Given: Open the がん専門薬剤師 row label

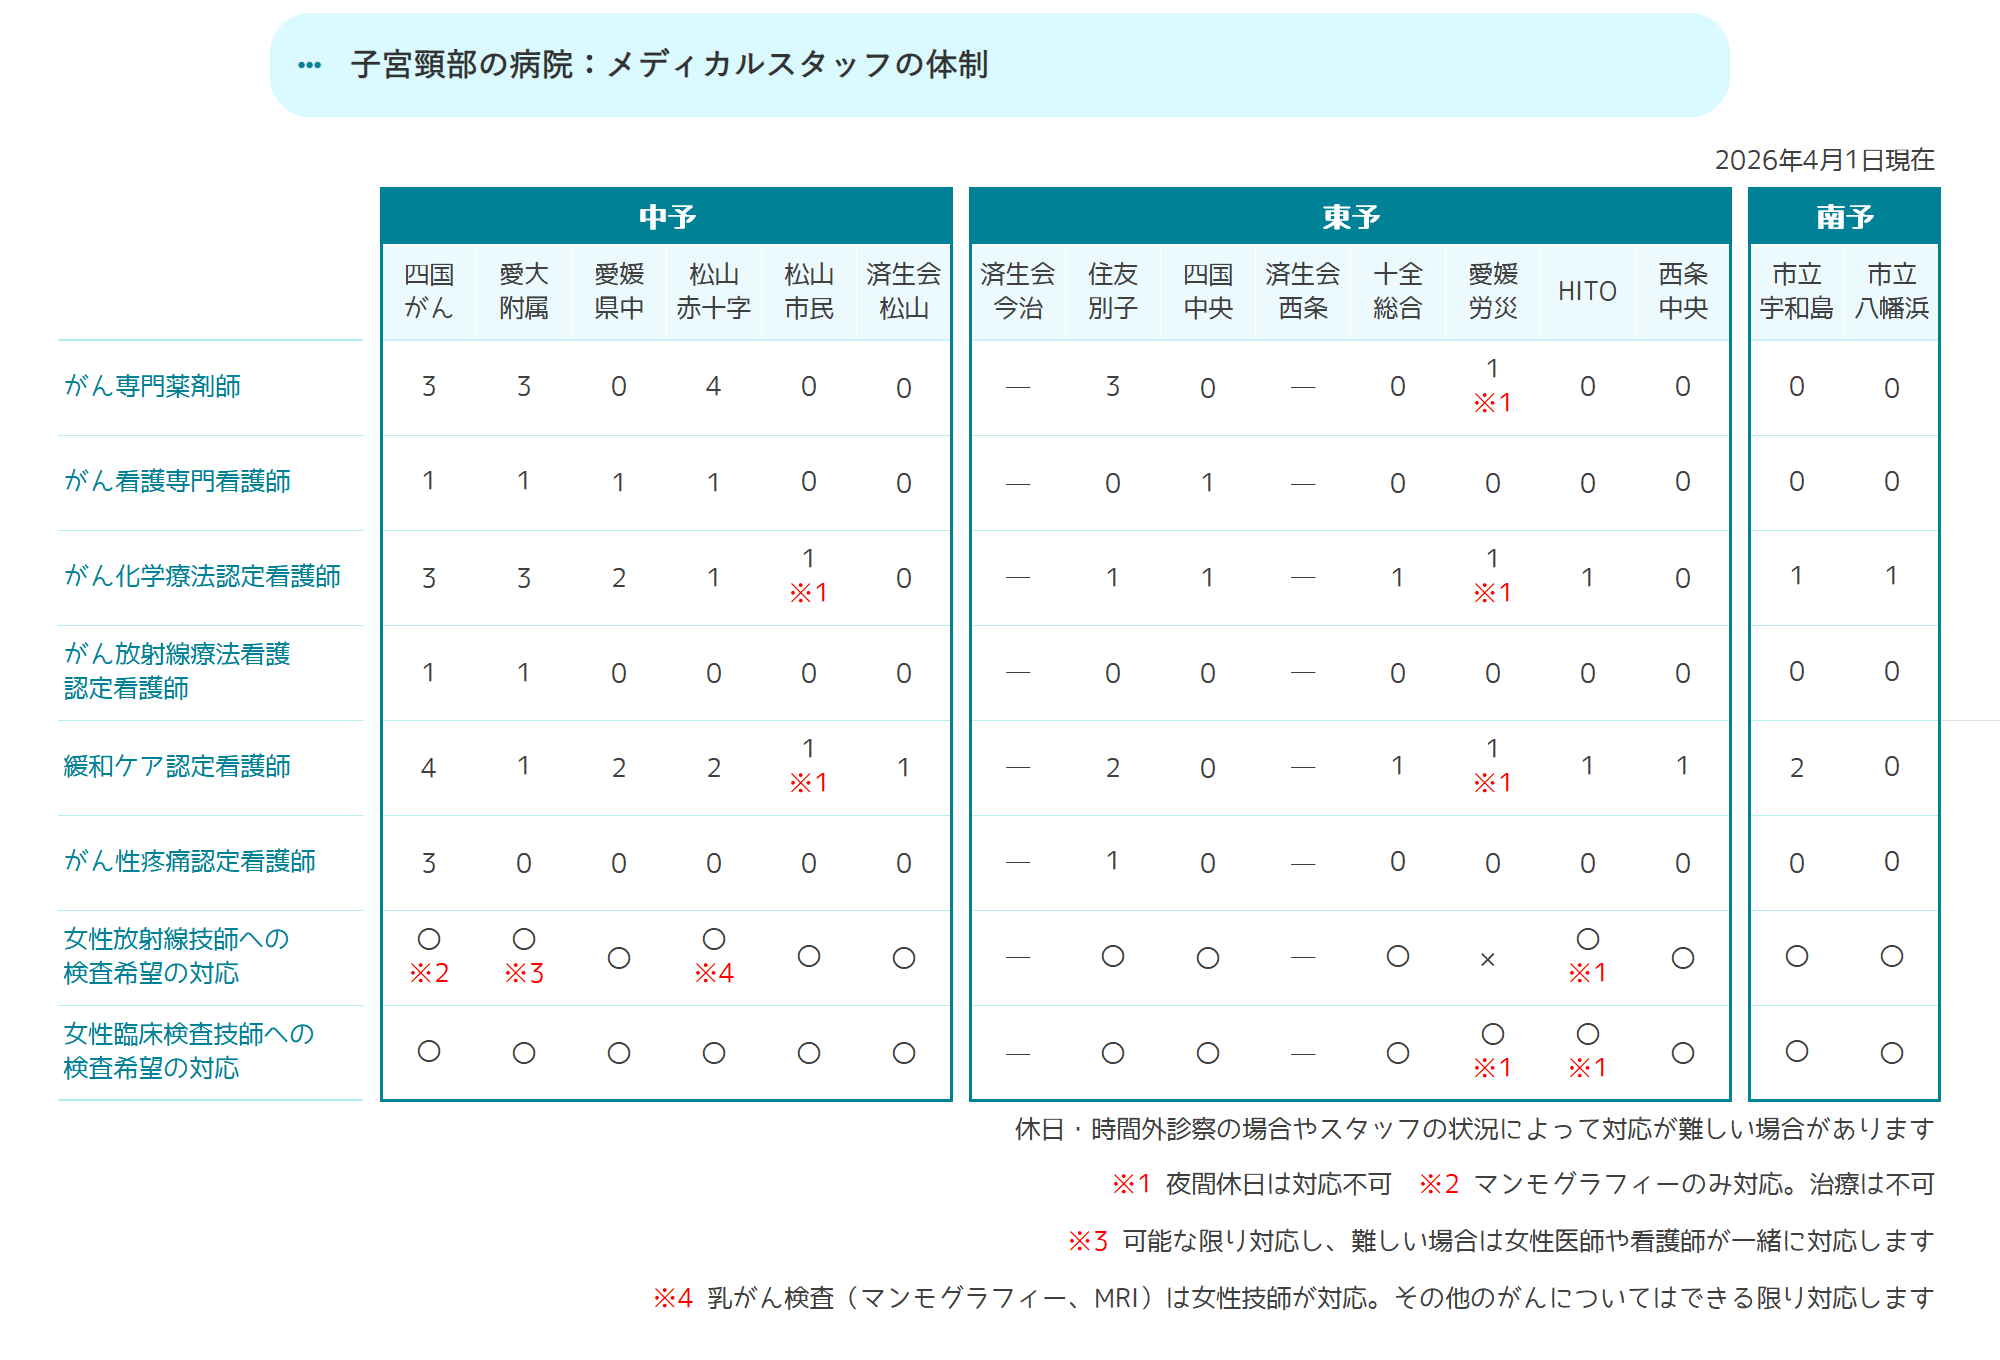Looking at the screenshot, I should (x=152, y=386).
